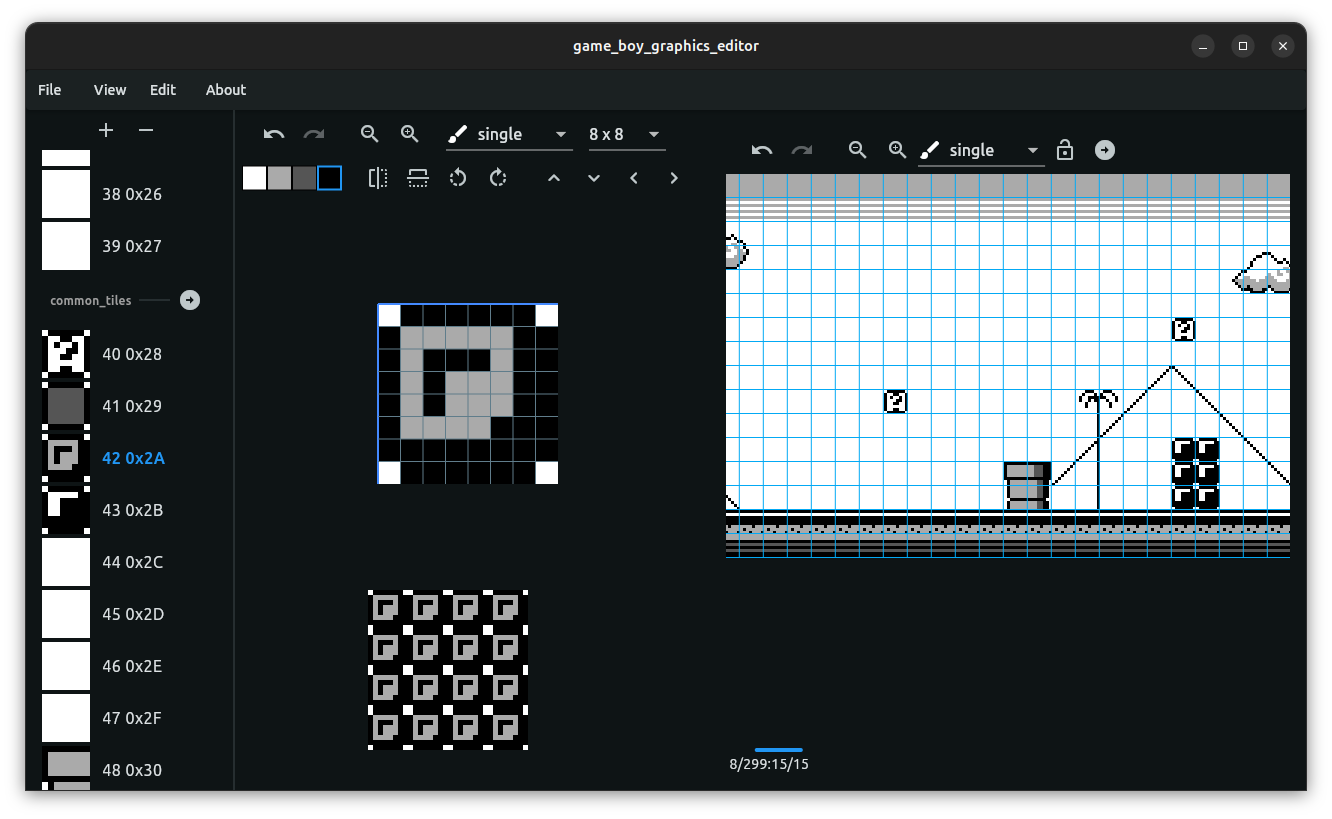The width and height of the screenshot is (1332, 819).
Task: Click the 48 0x30 tile label
Action: (132, 770)
